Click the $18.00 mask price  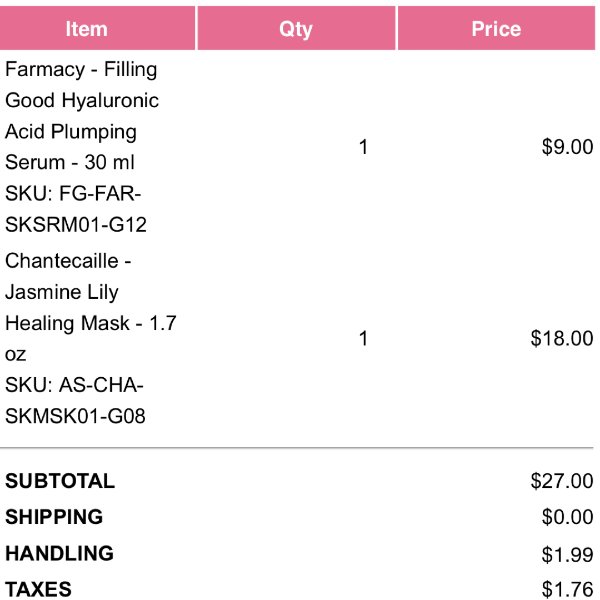tap(562, 338)
